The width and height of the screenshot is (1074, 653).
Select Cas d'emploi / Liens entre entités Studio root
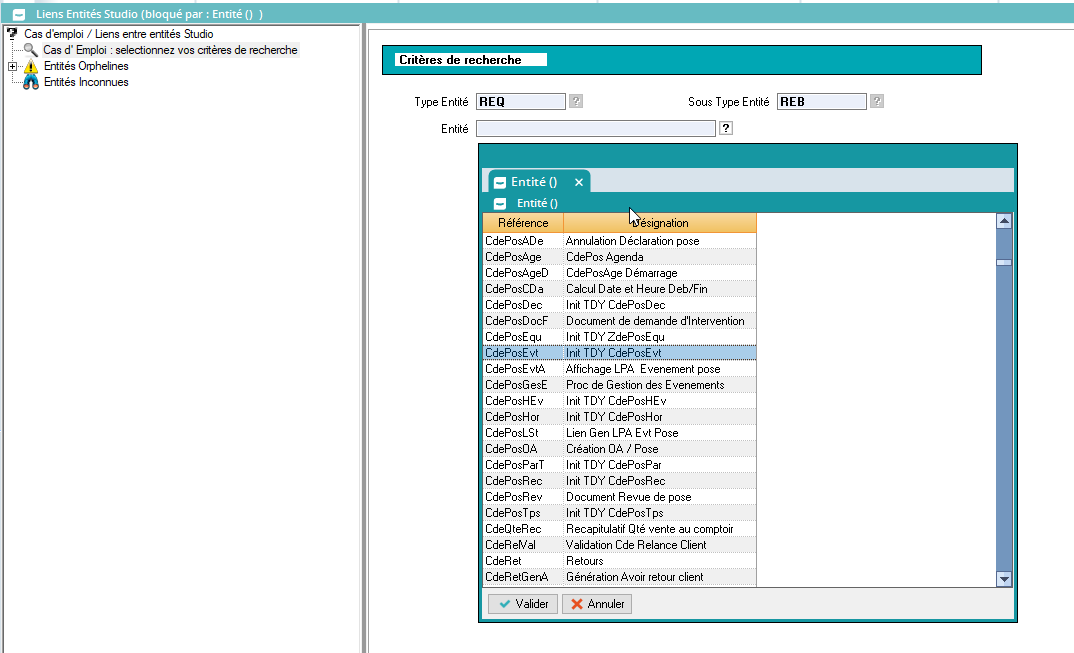118,34
